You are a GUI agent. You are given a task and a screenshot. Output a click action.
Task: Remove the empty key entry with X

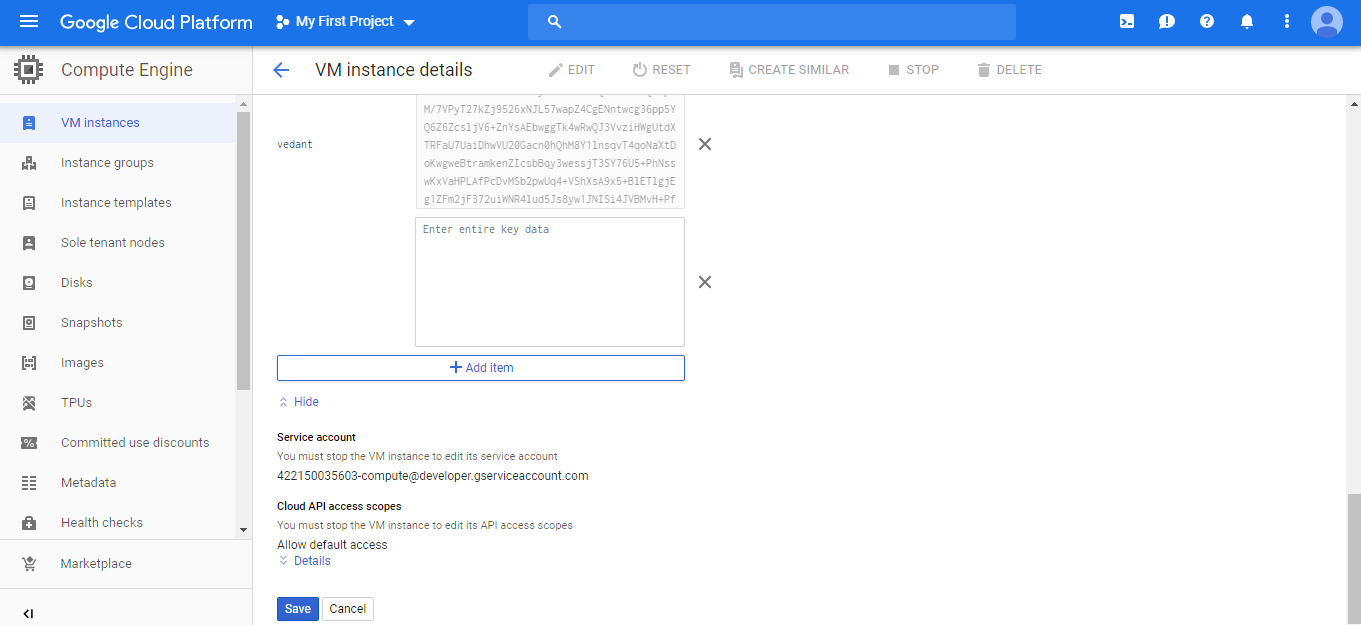705,282
